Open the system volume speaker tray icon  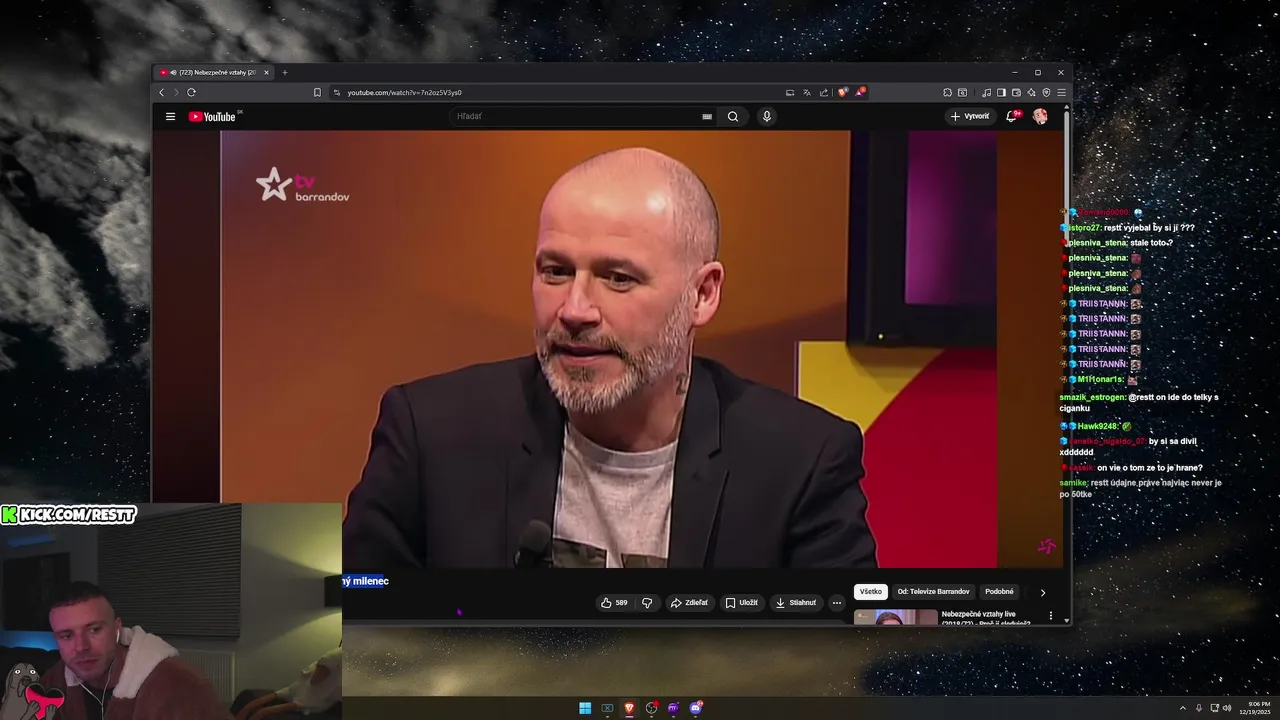1228,708
